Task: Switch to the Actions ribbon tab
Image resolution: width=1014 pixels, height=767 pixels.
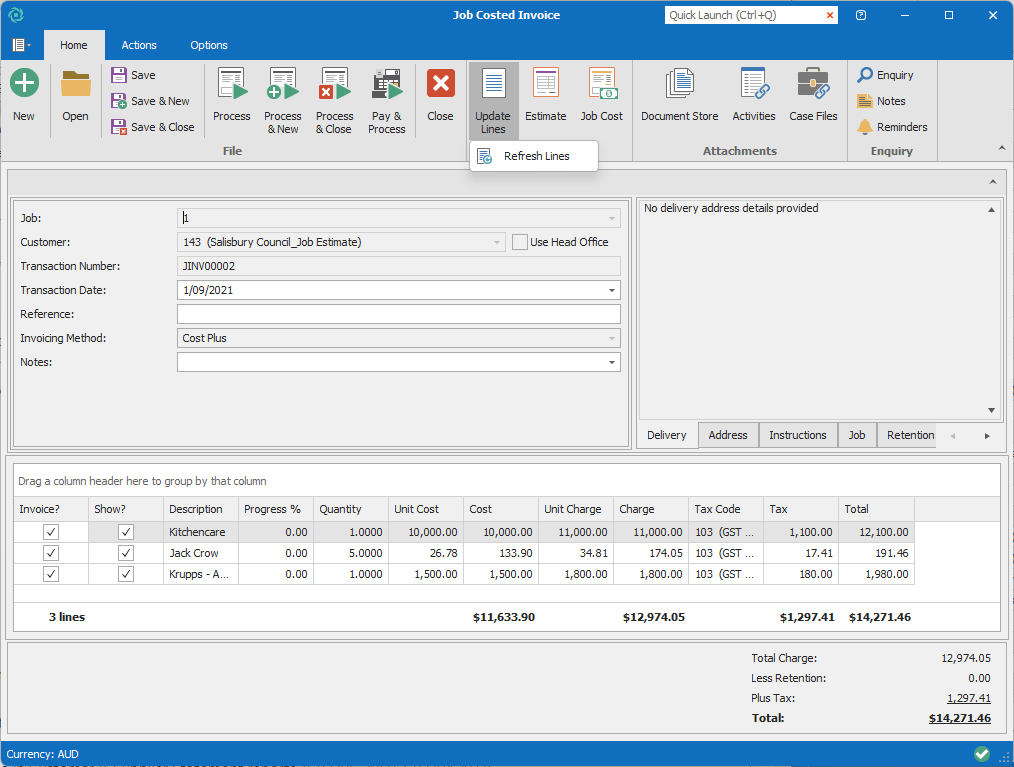Action: point(139,45)
